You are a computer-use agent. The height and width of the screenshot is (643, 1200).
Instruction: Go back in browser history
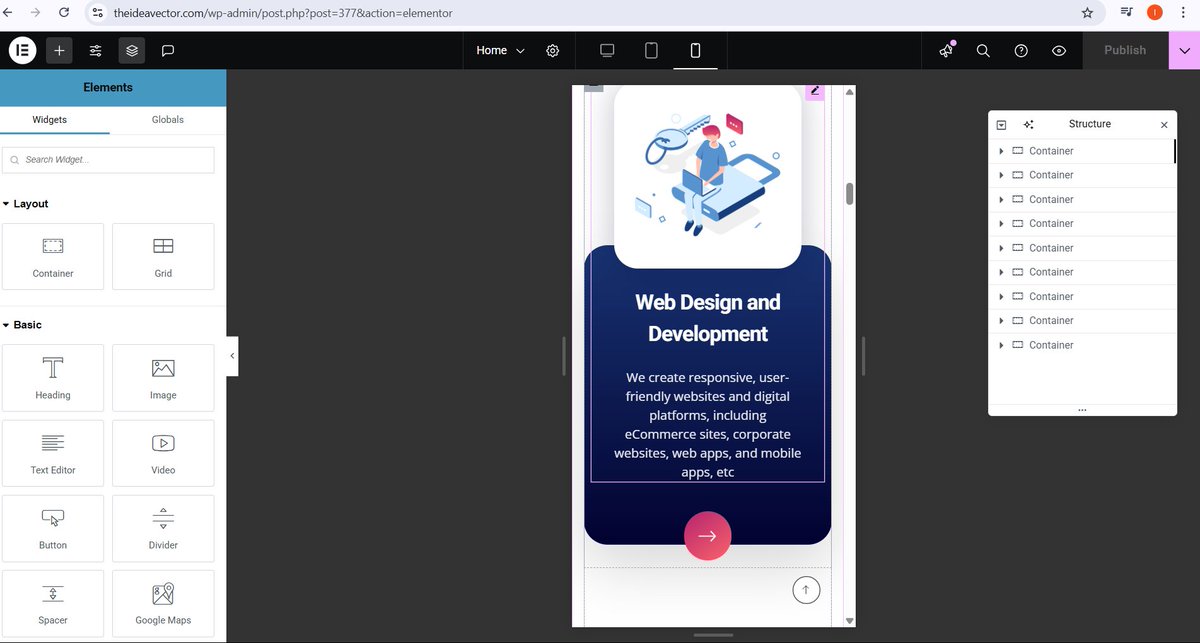(10, 13)
